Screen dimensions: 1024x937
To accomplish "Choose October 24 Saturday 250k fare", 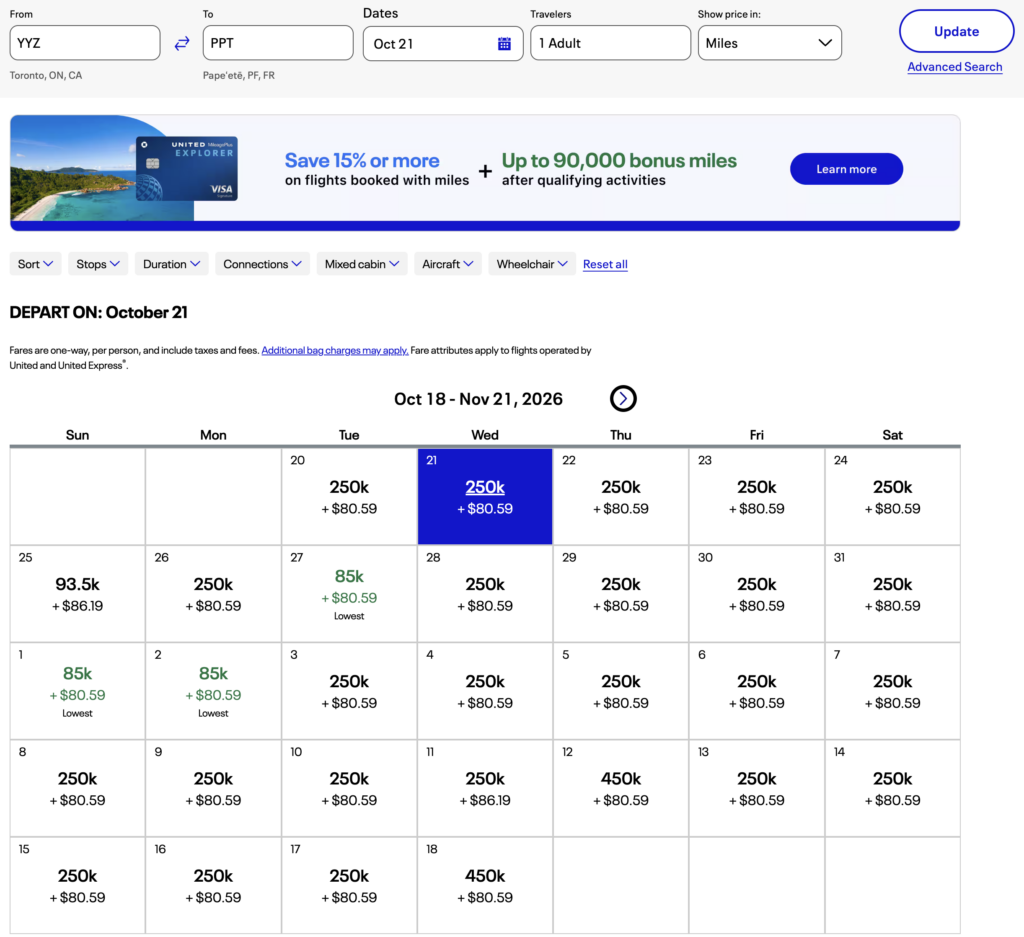I will pyautogui.click(x=893, y=496).
